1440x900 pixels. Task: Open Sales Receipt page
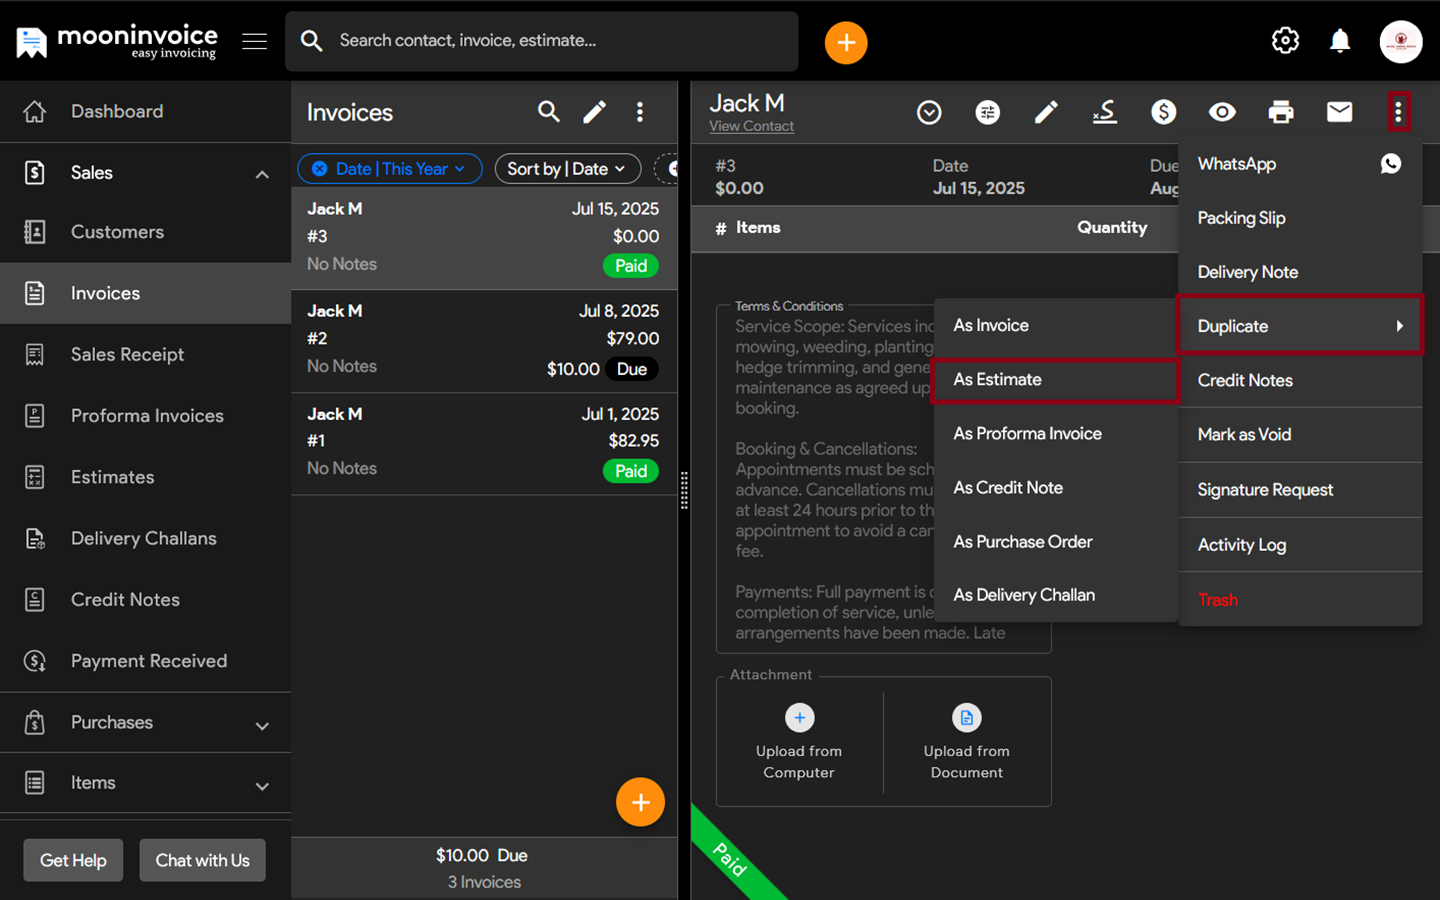click(145, 354)
